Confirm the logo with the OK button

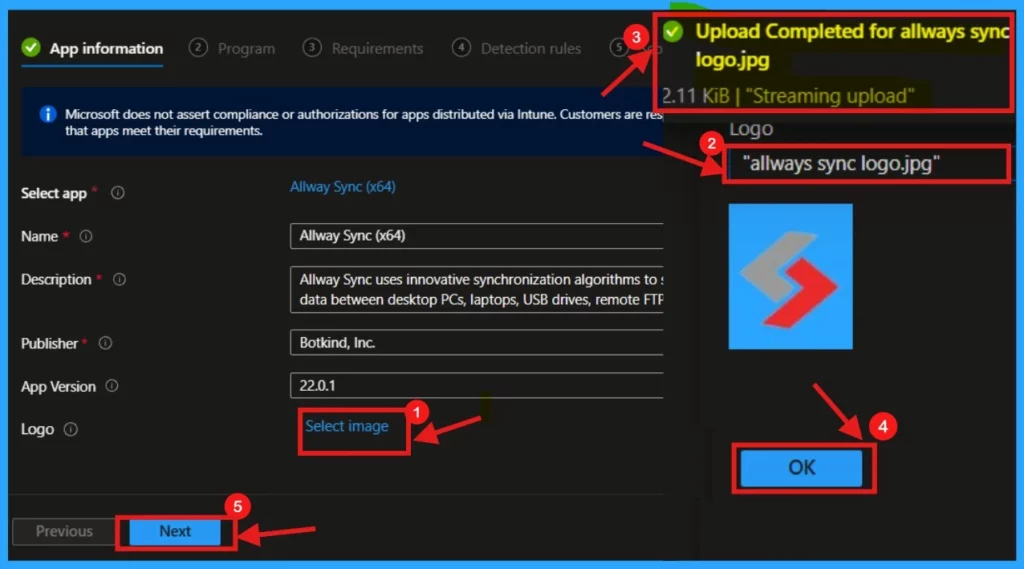pyautogui.click(x=801, y=468)
